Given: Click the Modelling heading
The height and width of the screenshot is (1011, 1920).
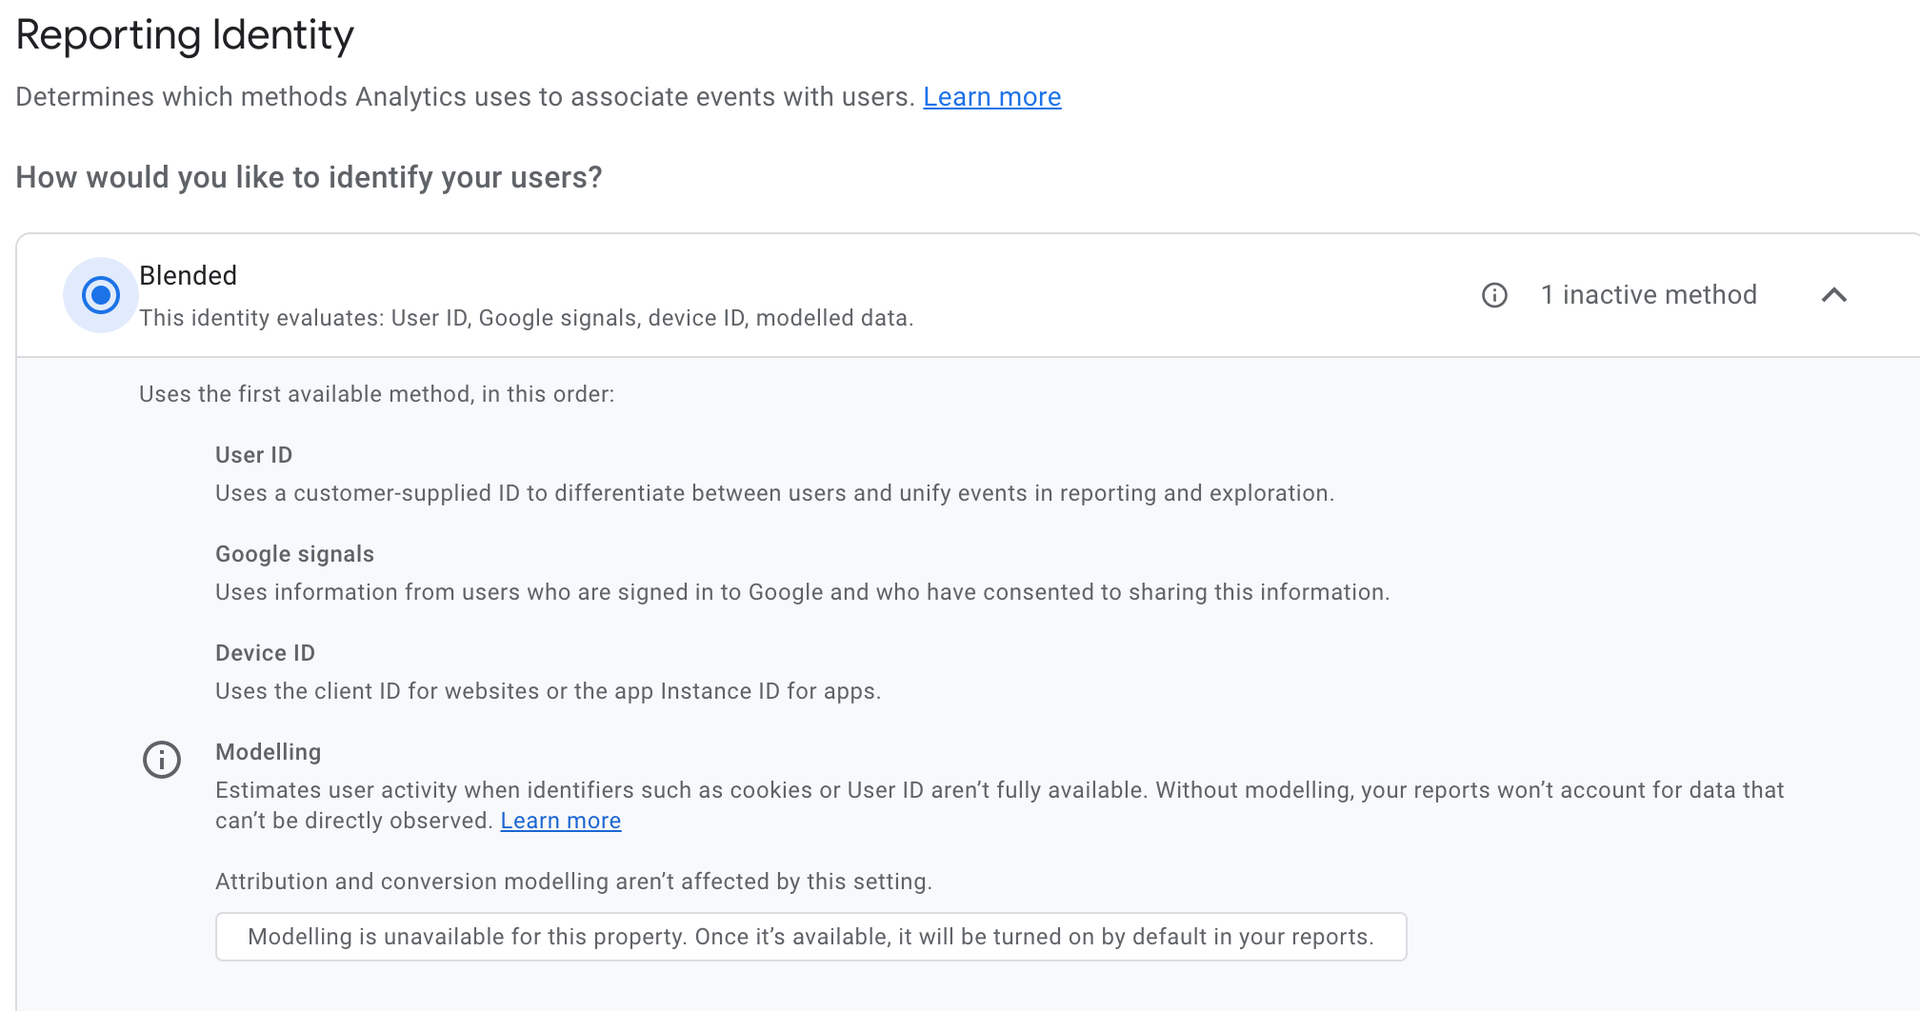Looking at the screenshot, I should click(268, 752).
